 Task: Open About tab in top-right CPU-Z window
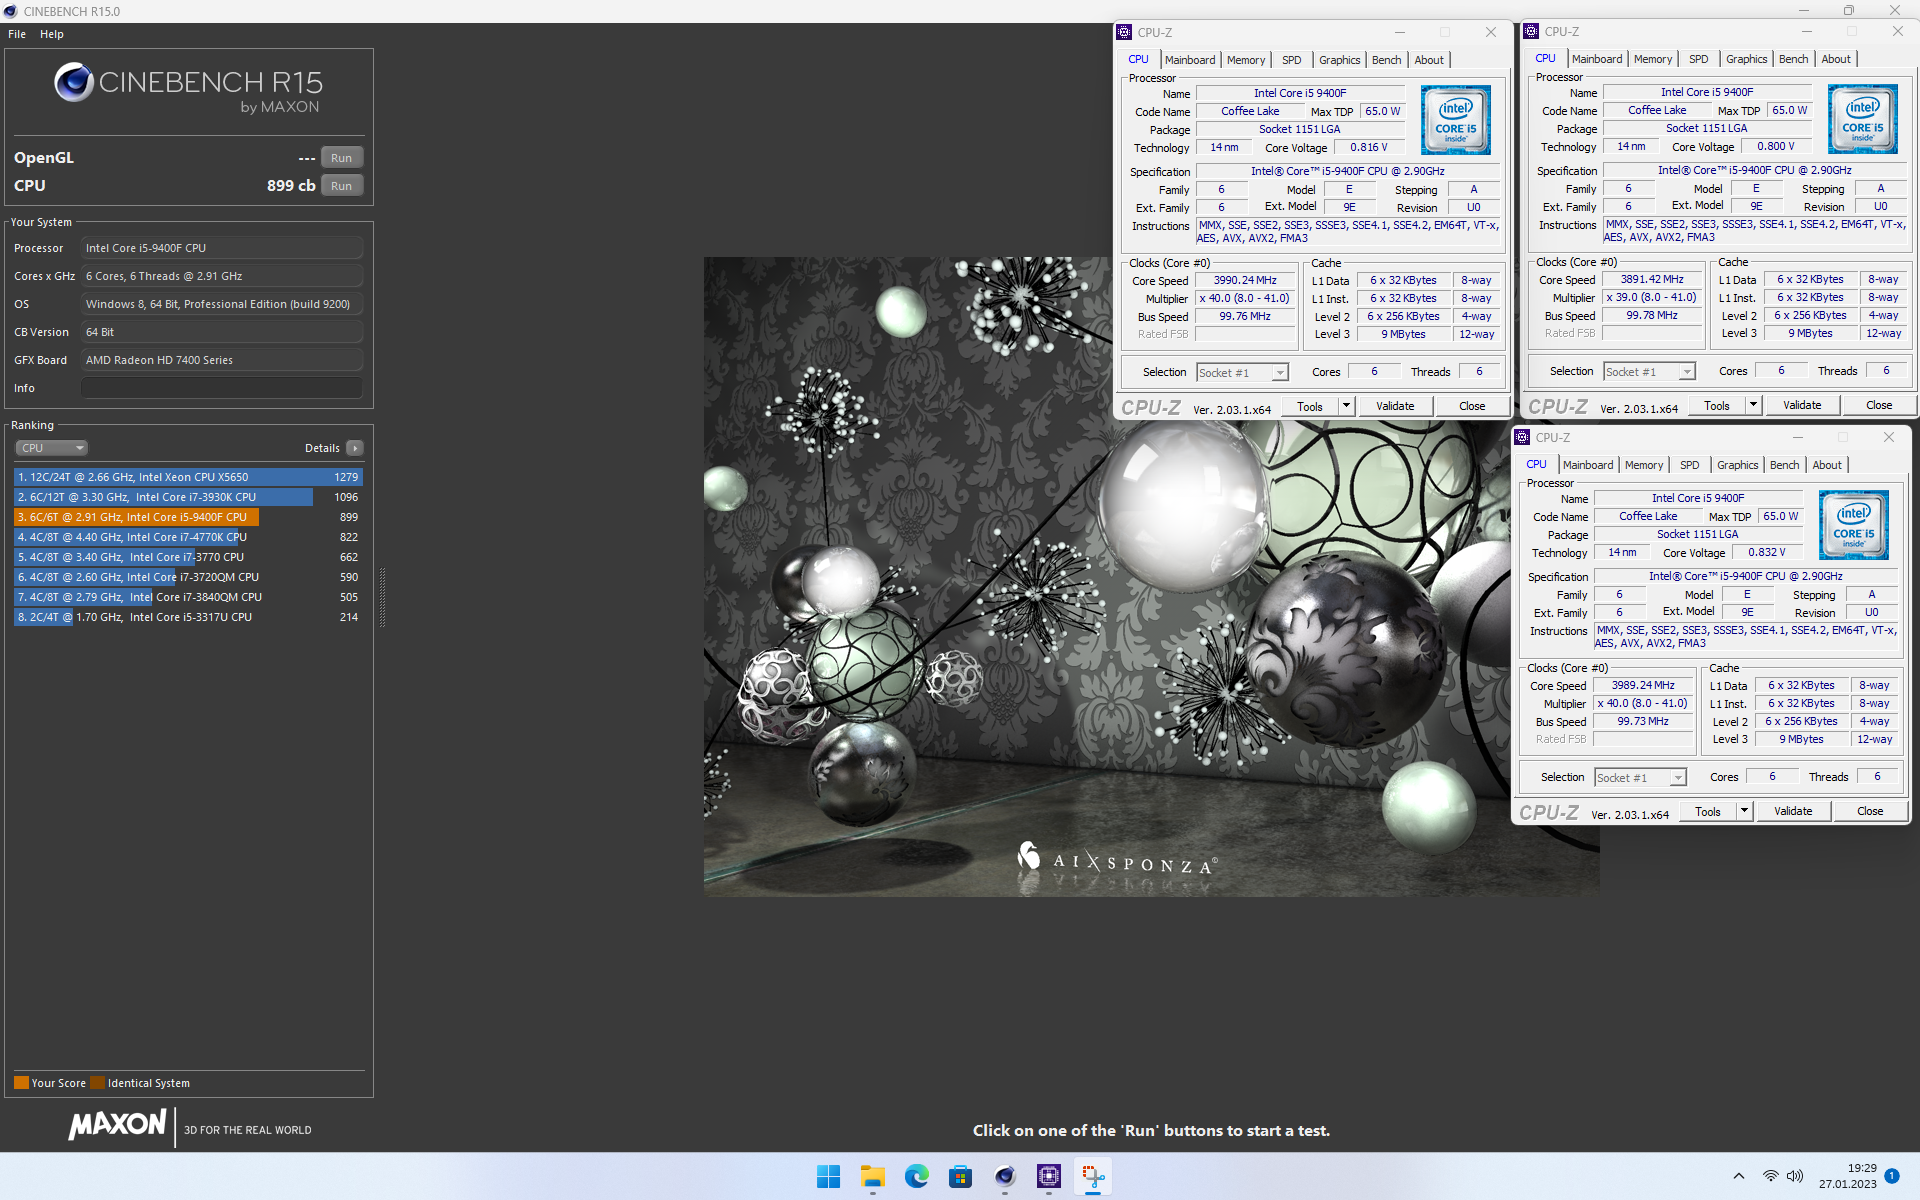pyautogui.click(x=1836, y=59)
